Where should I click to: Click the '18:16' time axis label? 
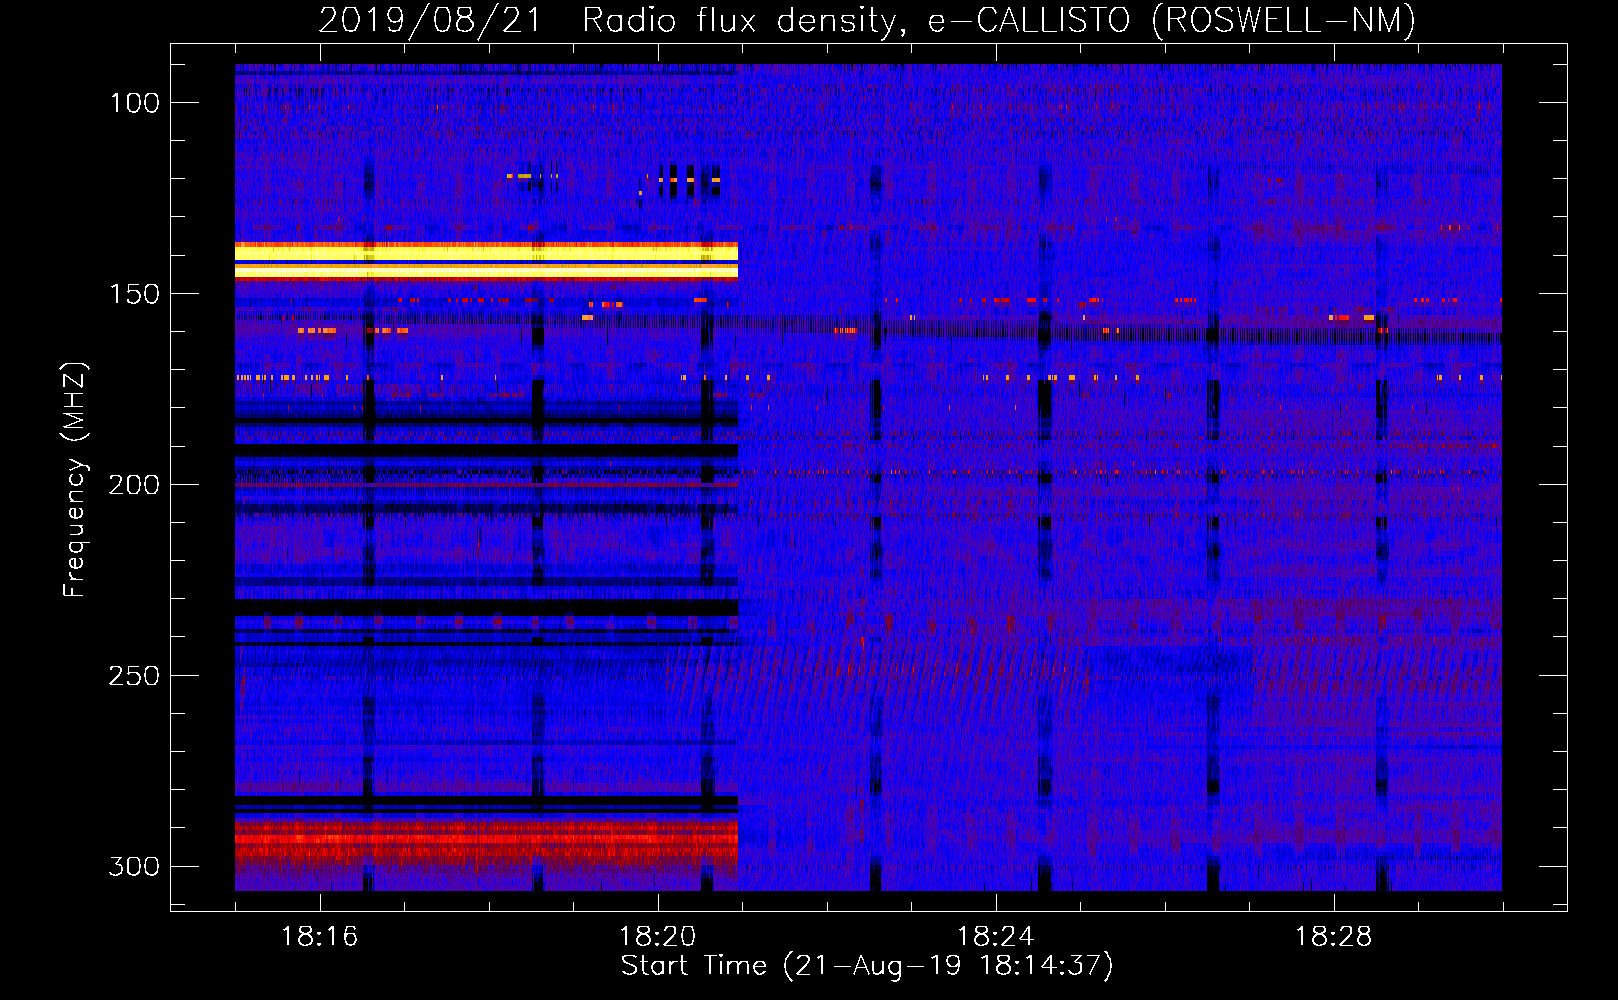(x=319, y=937)
